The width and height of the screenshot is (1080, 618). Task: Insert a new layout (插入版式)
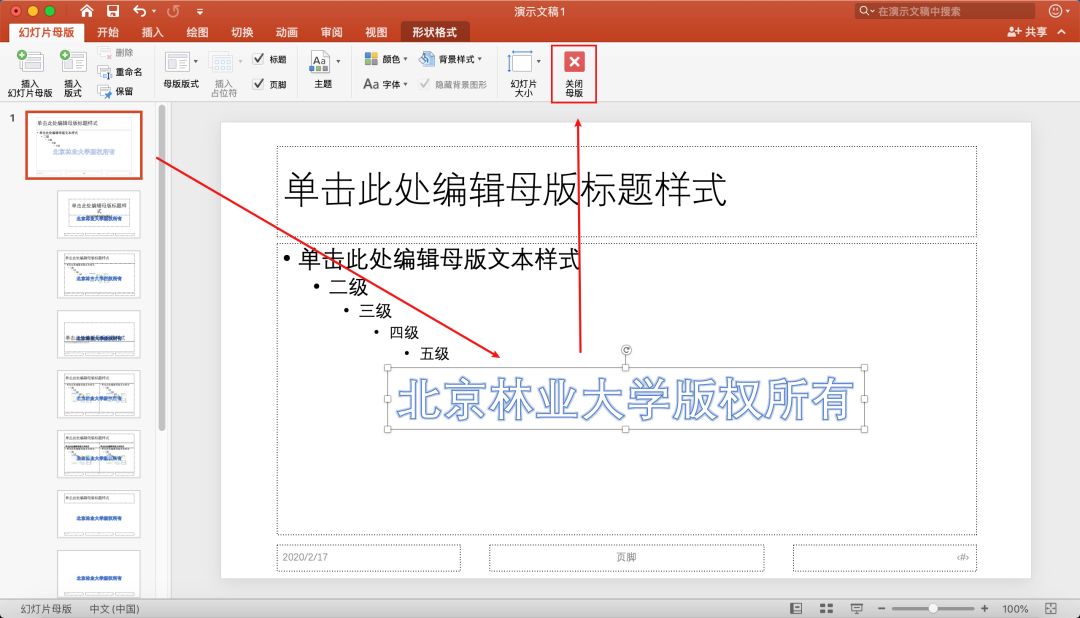[x=72, y=73]
